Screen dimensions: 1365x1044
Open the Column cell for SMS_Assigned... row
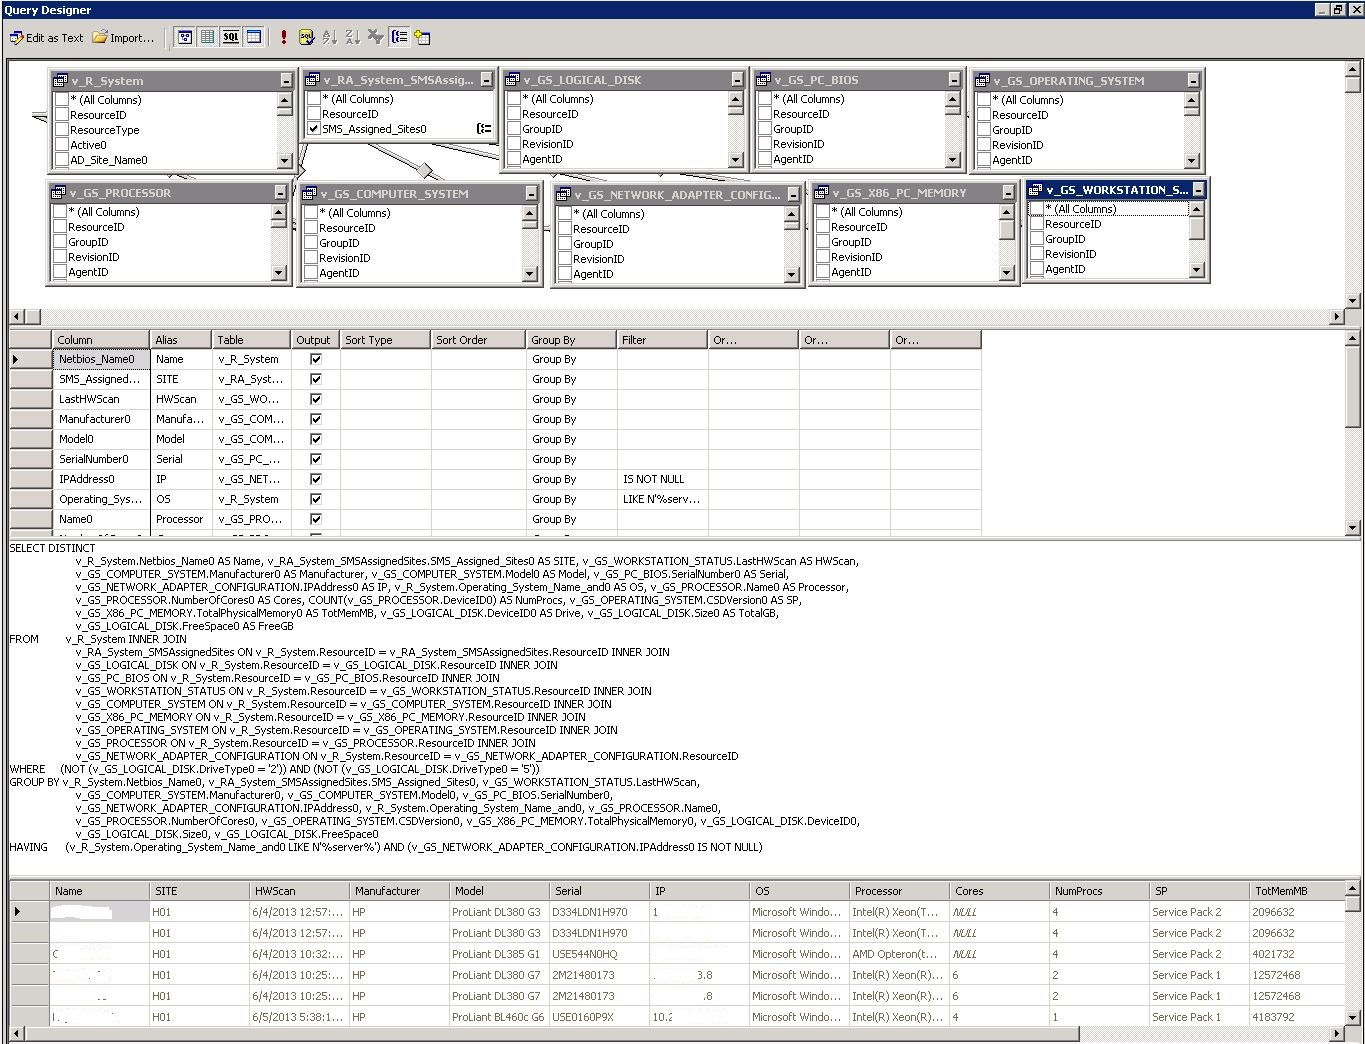[x=101, y=379]
